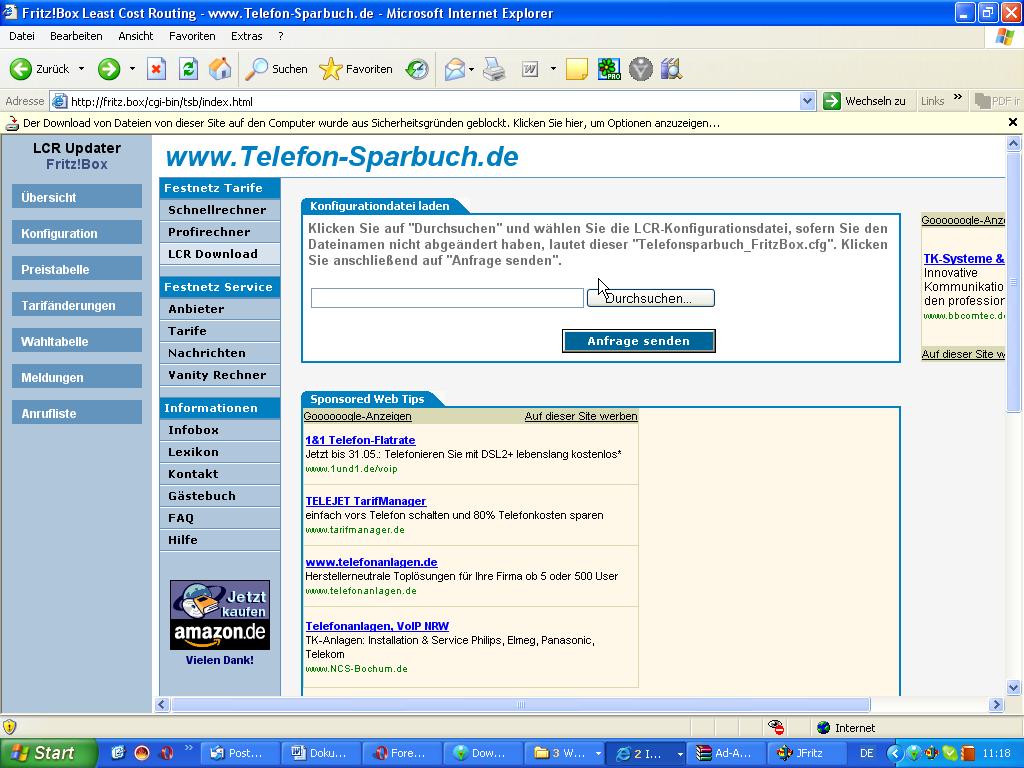Print the page using the printer icon
The height and width of the screenshot is (768, 1024).
pos(494,69)
